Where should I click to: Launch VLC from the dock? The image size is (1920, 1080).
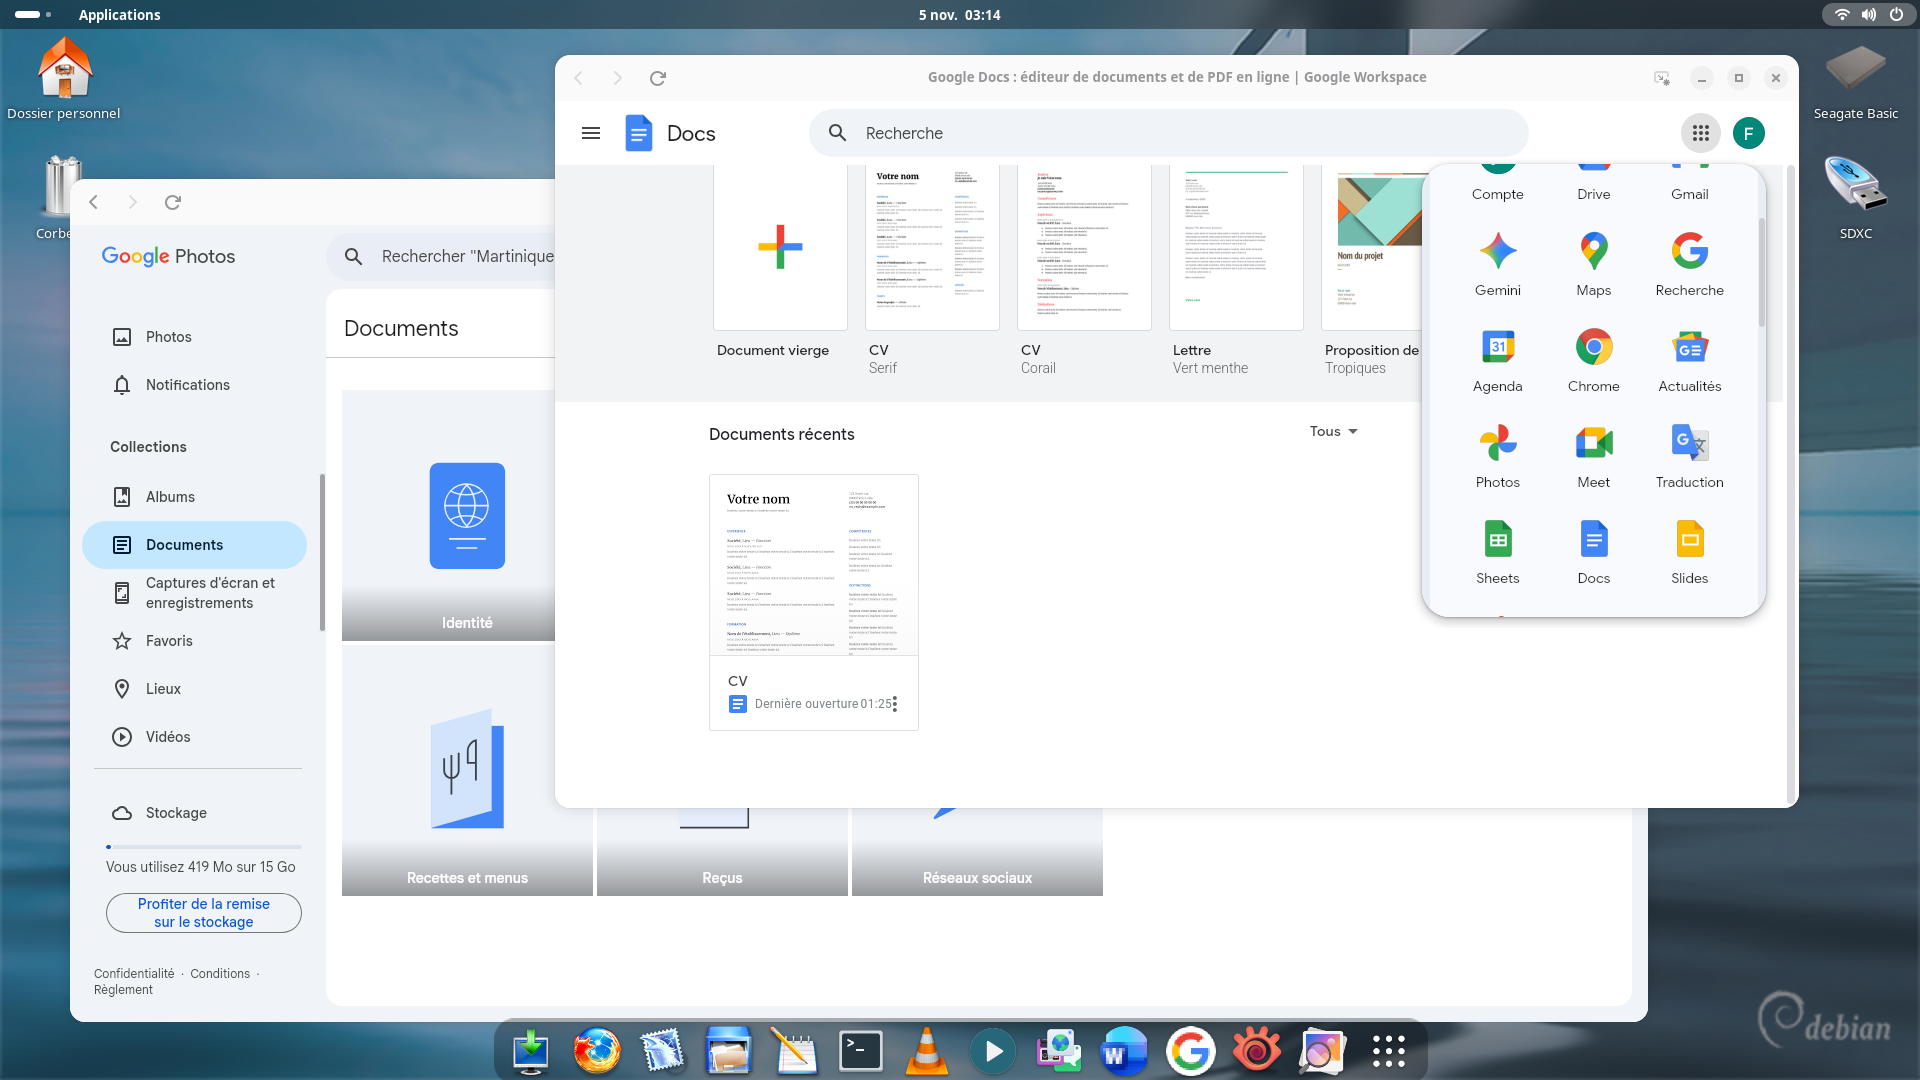[926, 1051]
